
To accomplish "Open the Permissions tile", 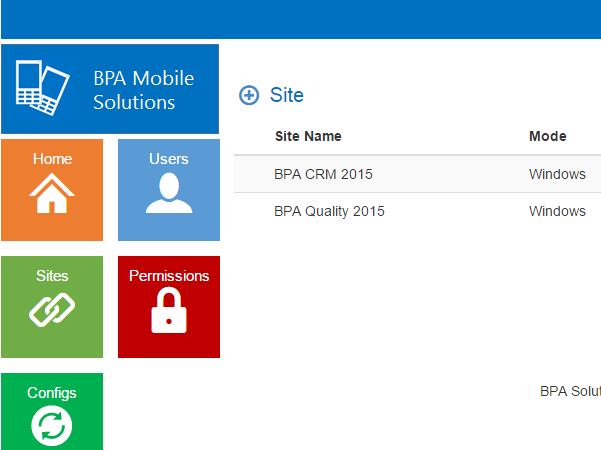I will pos(169,307).
